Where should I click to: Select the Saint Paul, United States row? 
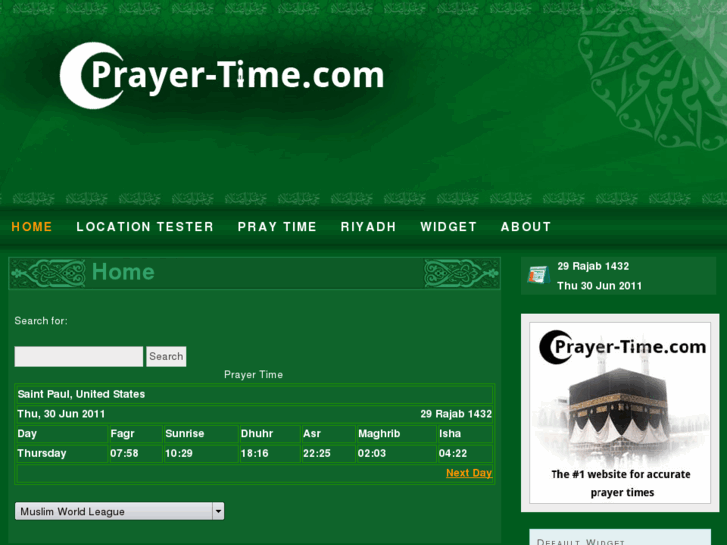(x=254, y=394)
